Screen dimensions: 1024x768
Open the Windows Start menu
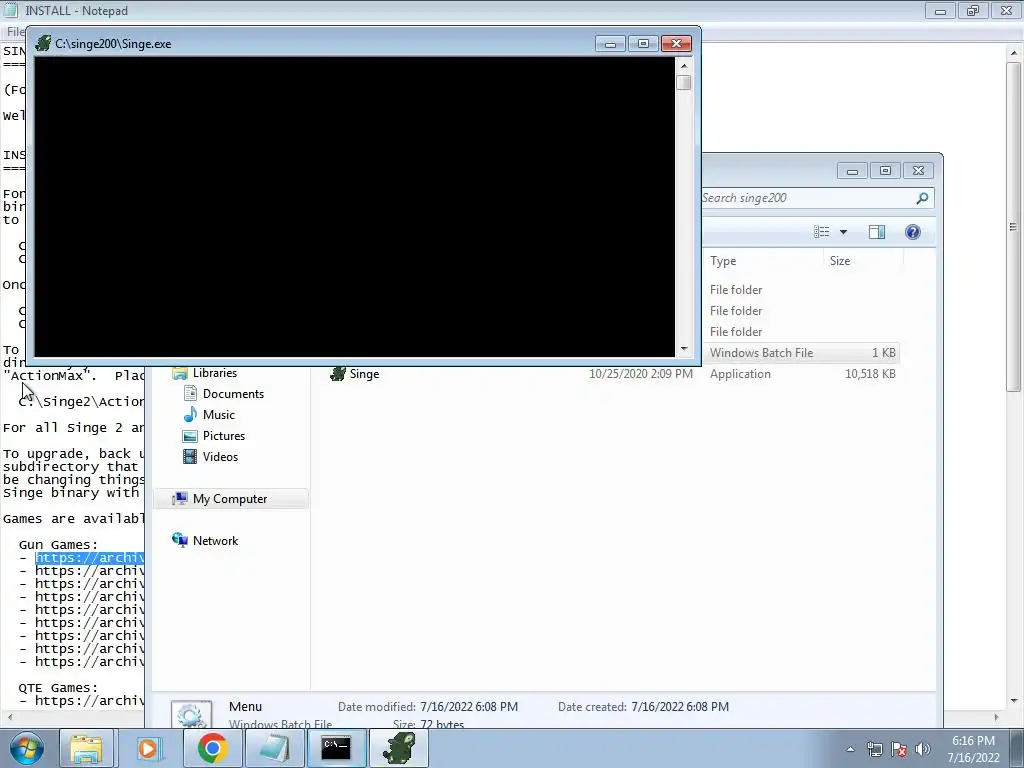(x=26, y=748)
